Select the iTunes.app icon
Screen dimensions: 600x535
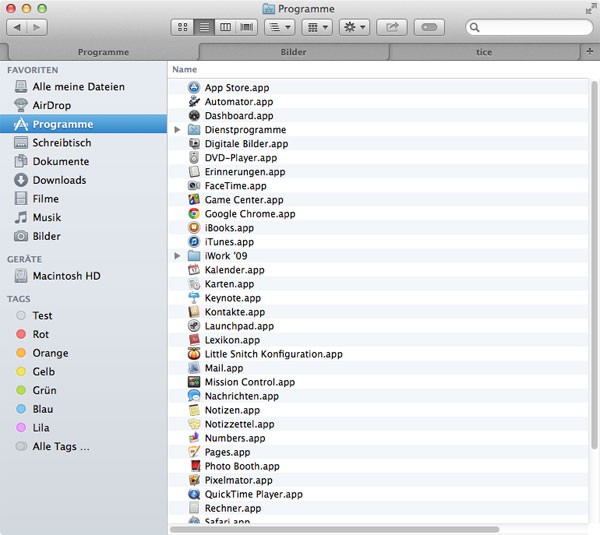point(194,241)
